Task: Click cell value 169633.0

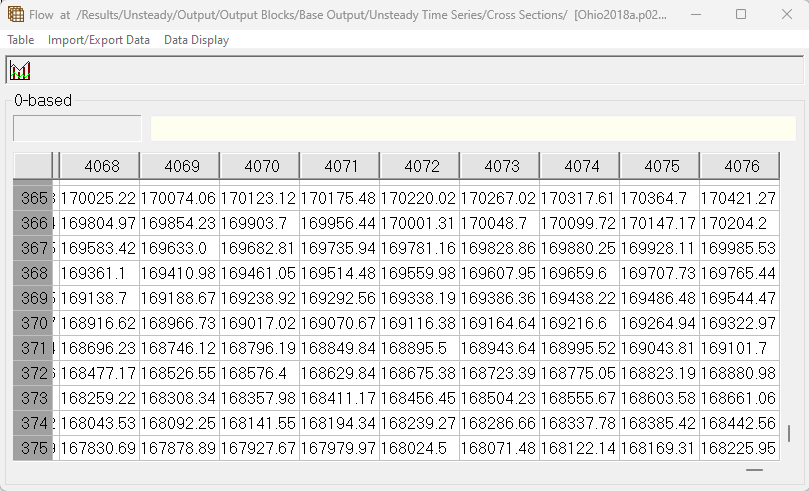Action: point(178,248)
